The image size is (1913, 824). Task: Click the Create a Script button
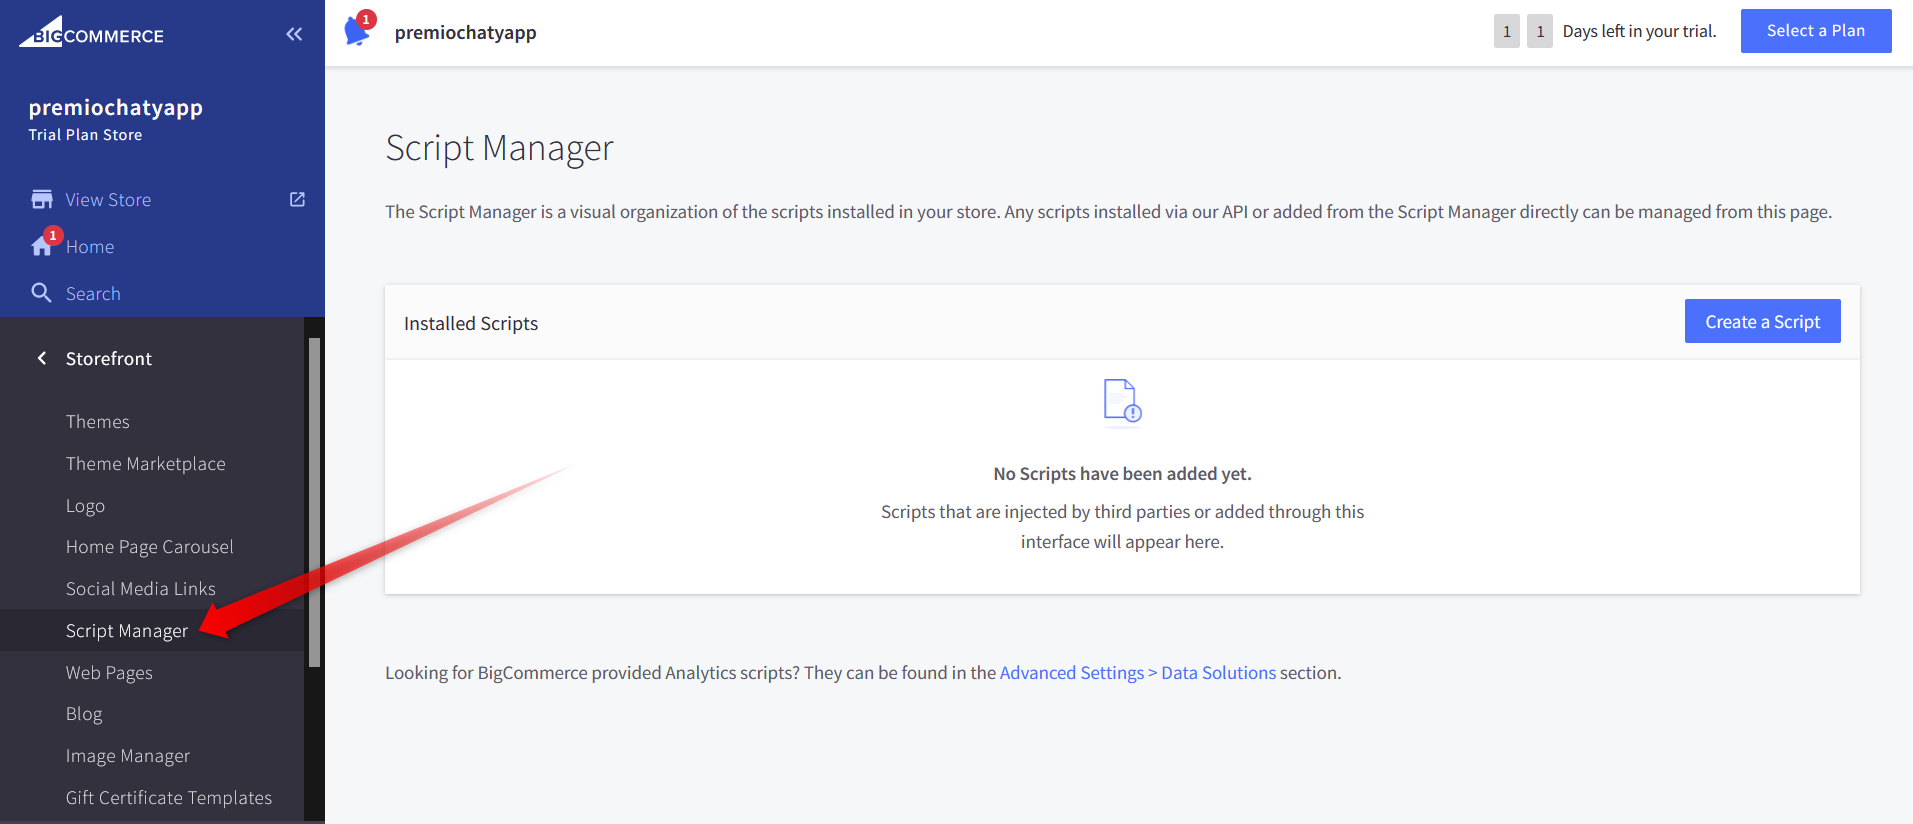pyautogui.click(x=1762, y=321)
